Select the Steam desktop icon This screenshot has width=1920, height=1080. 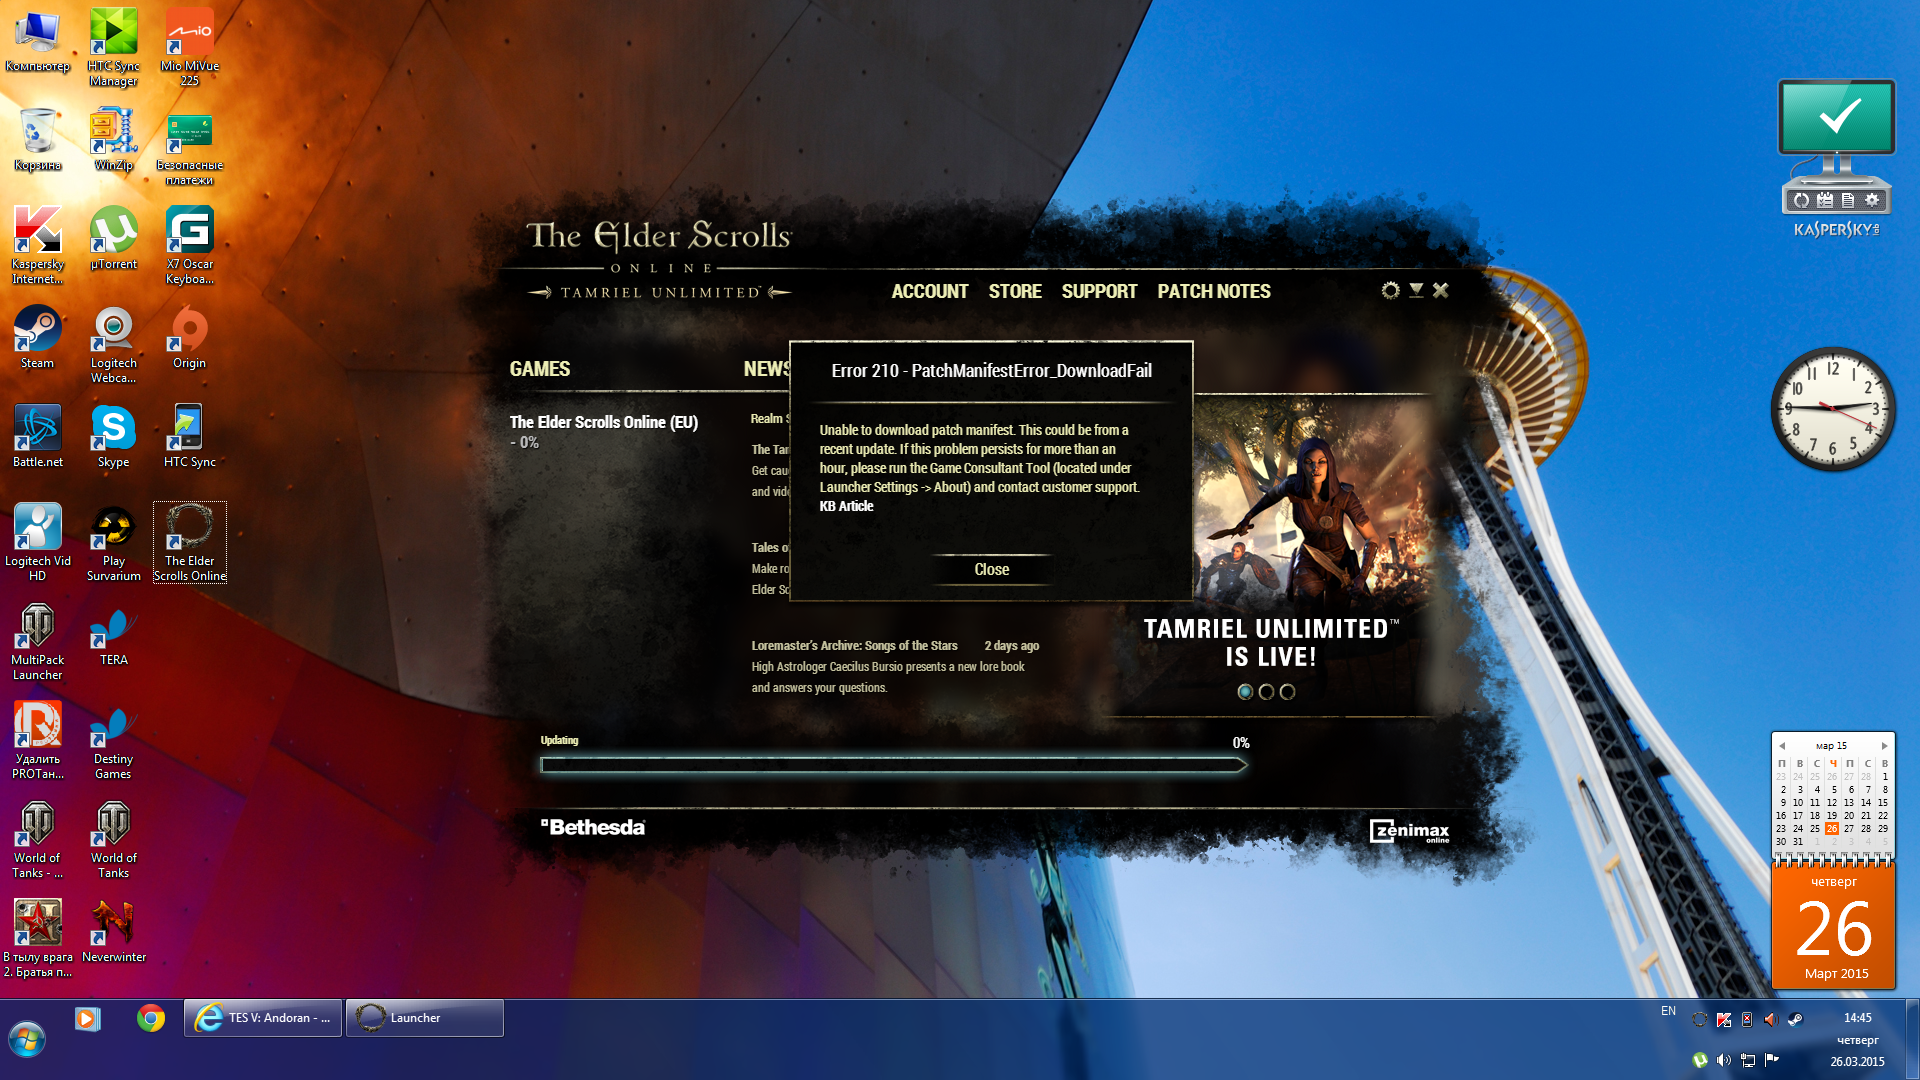pos(38,337)
